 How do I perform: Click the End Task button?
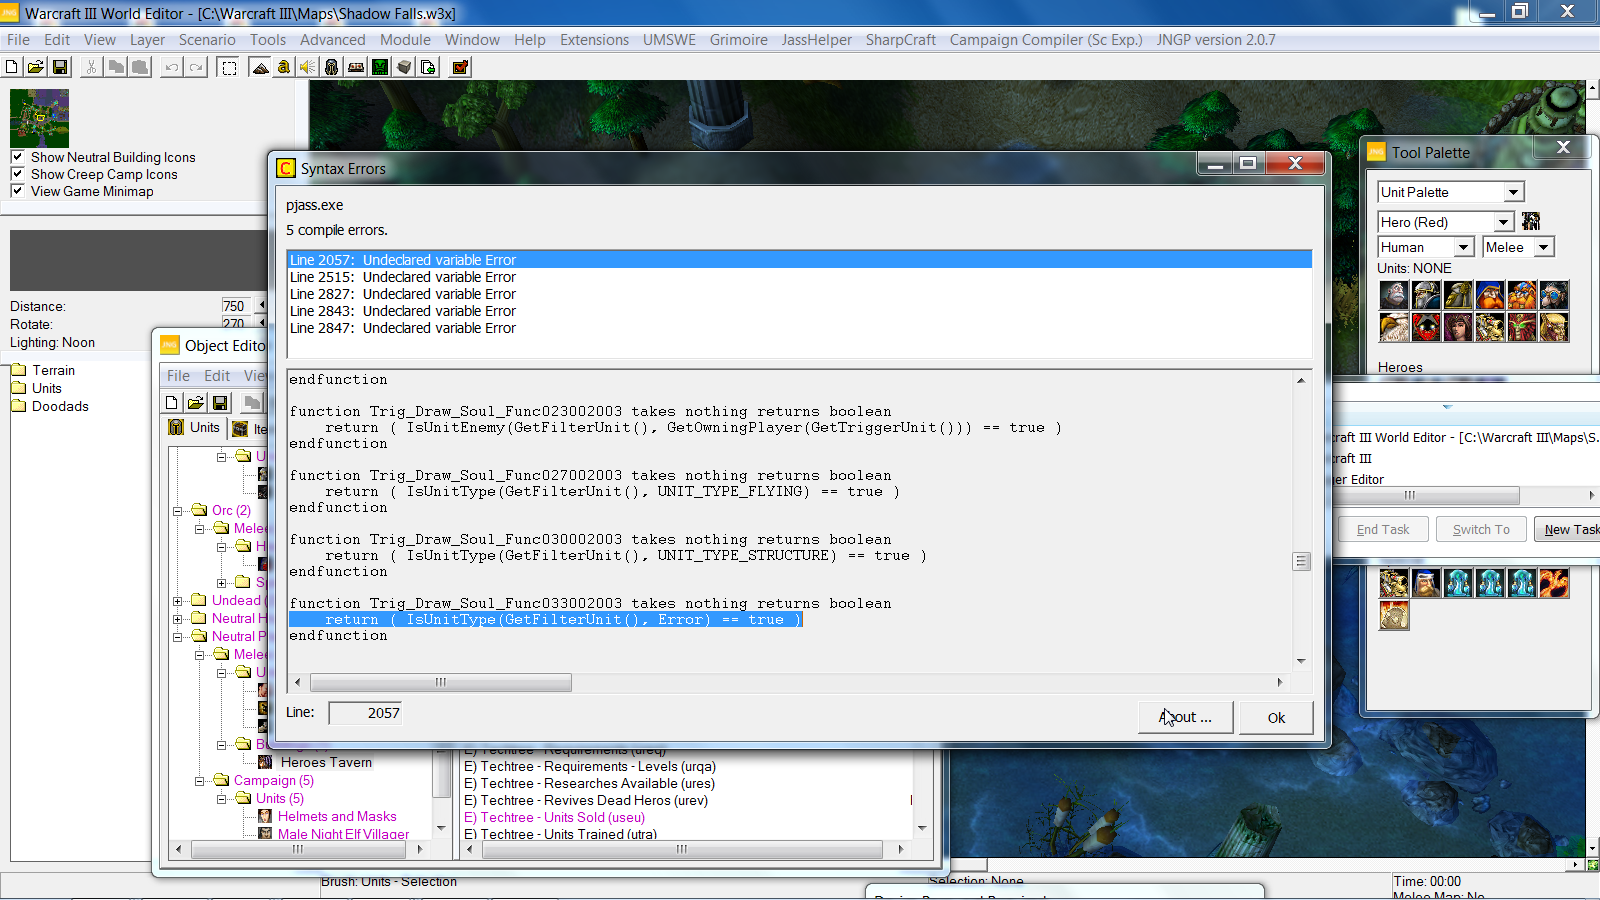(1383, 530)
